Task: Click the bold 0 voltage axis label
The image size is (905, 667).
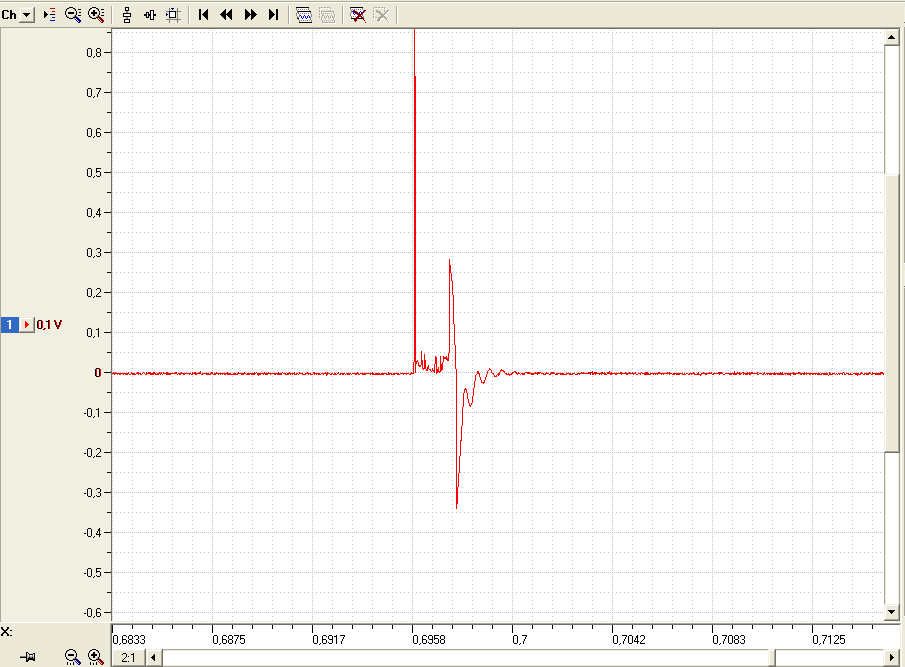Action: 98,373
